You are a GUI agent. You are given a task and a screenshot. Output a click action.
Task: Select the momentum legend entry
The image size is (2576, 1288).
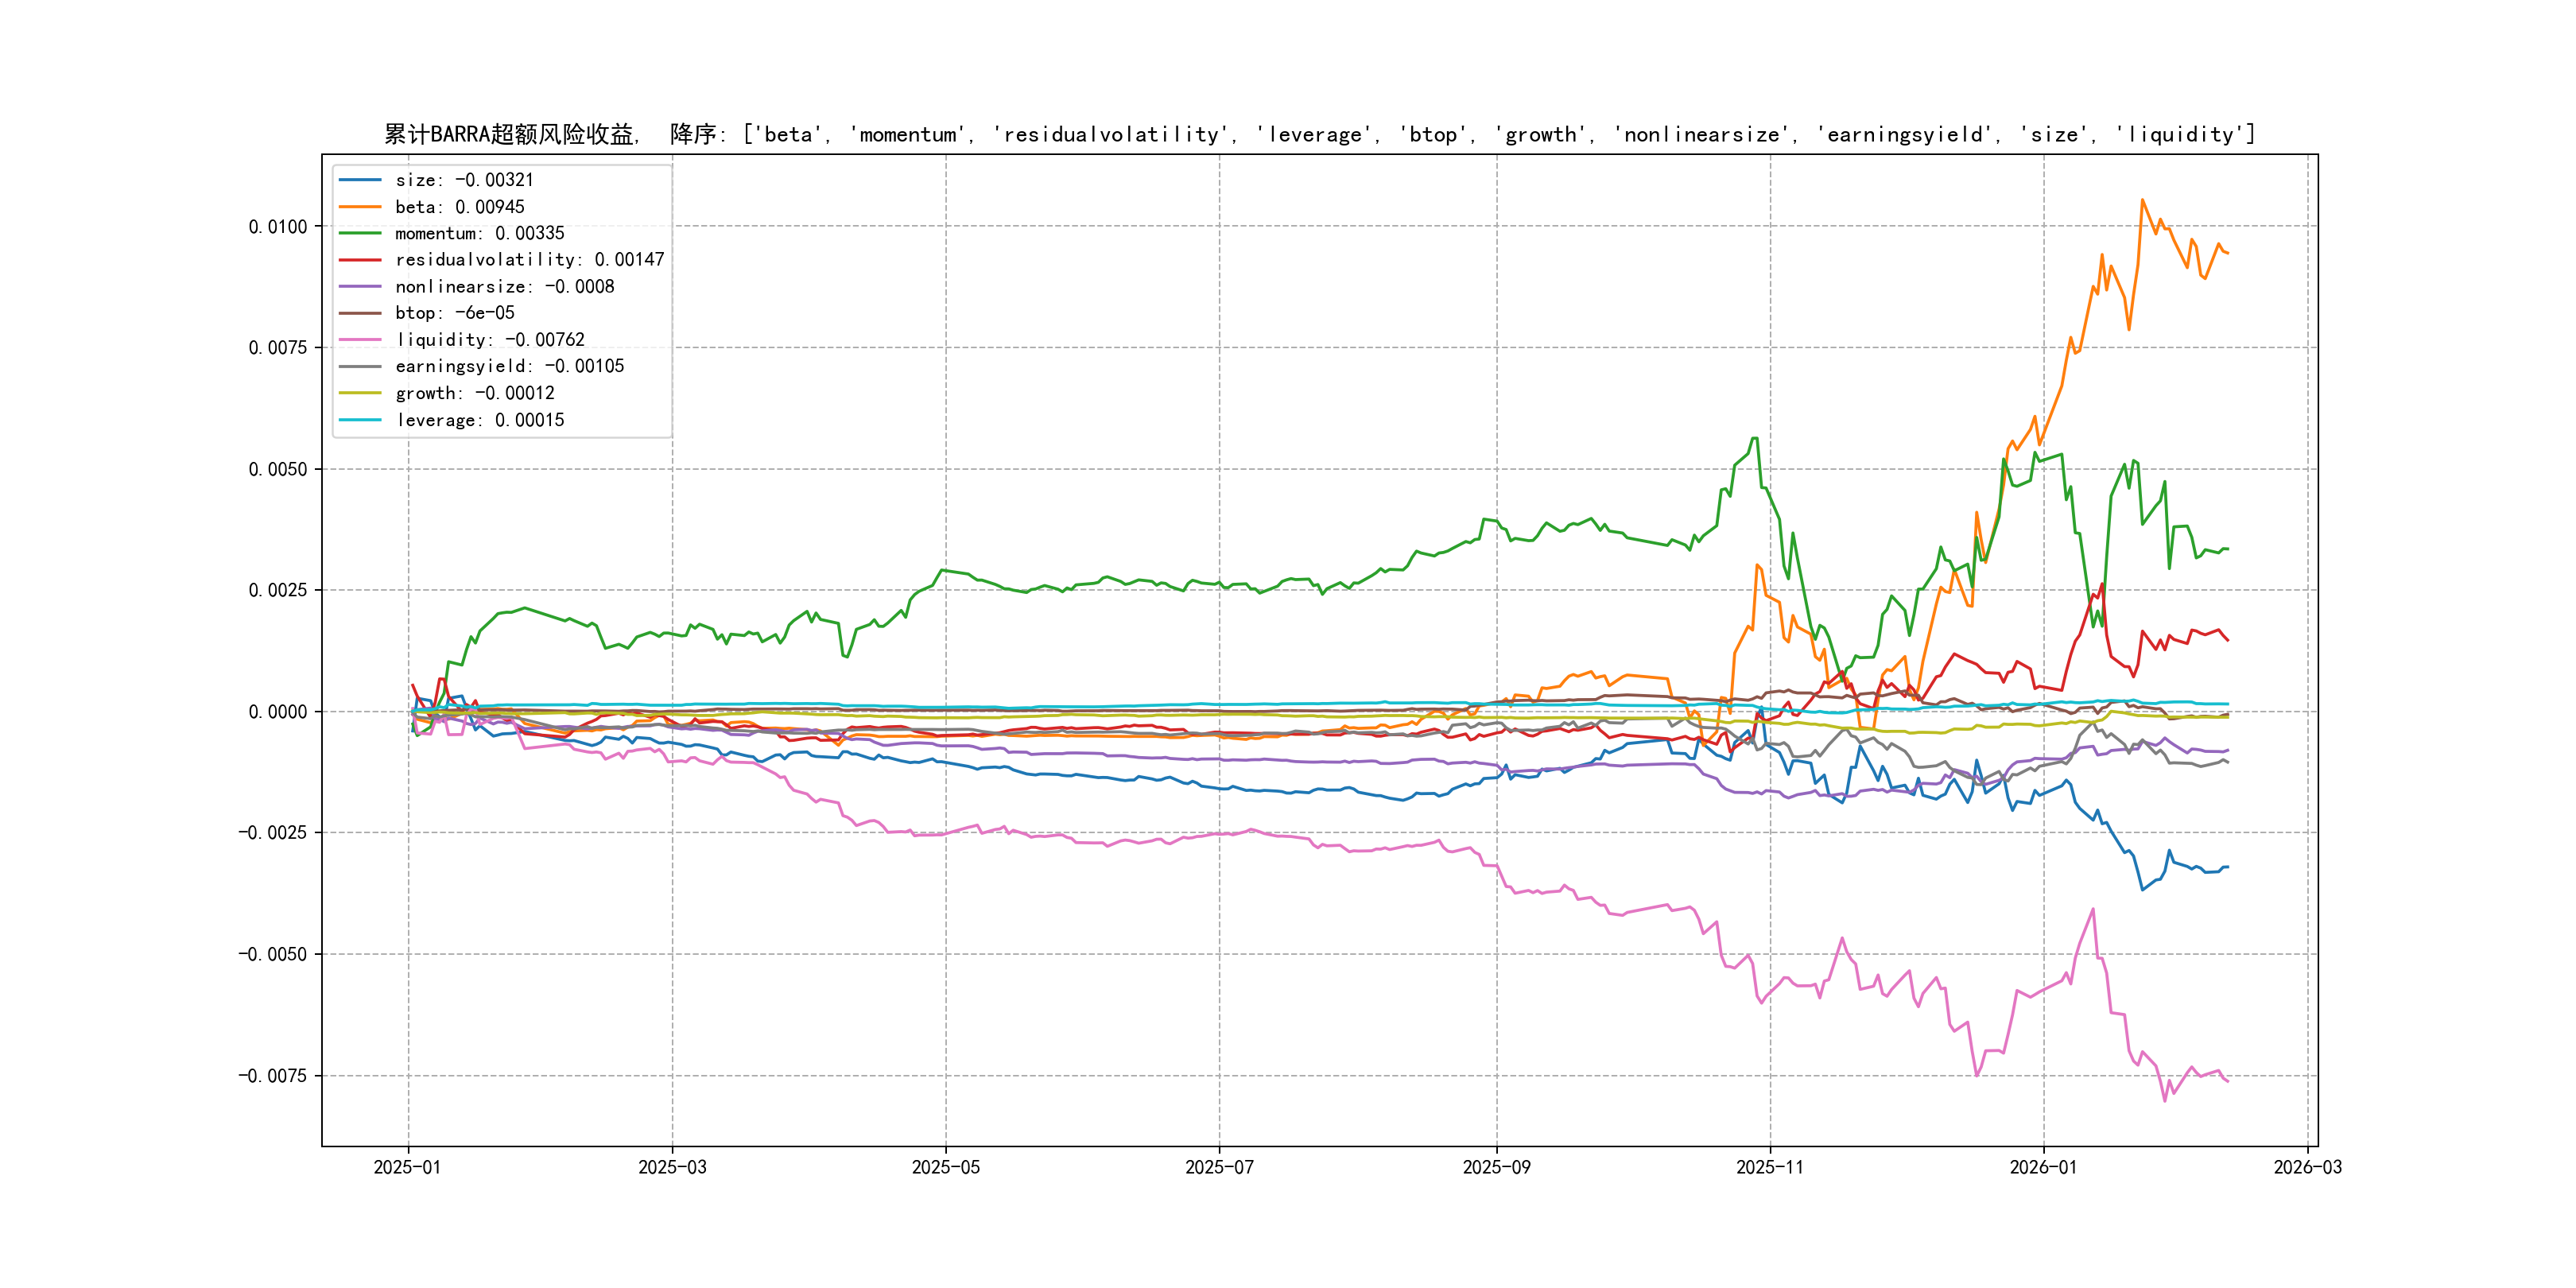click(x=479, y=233)
